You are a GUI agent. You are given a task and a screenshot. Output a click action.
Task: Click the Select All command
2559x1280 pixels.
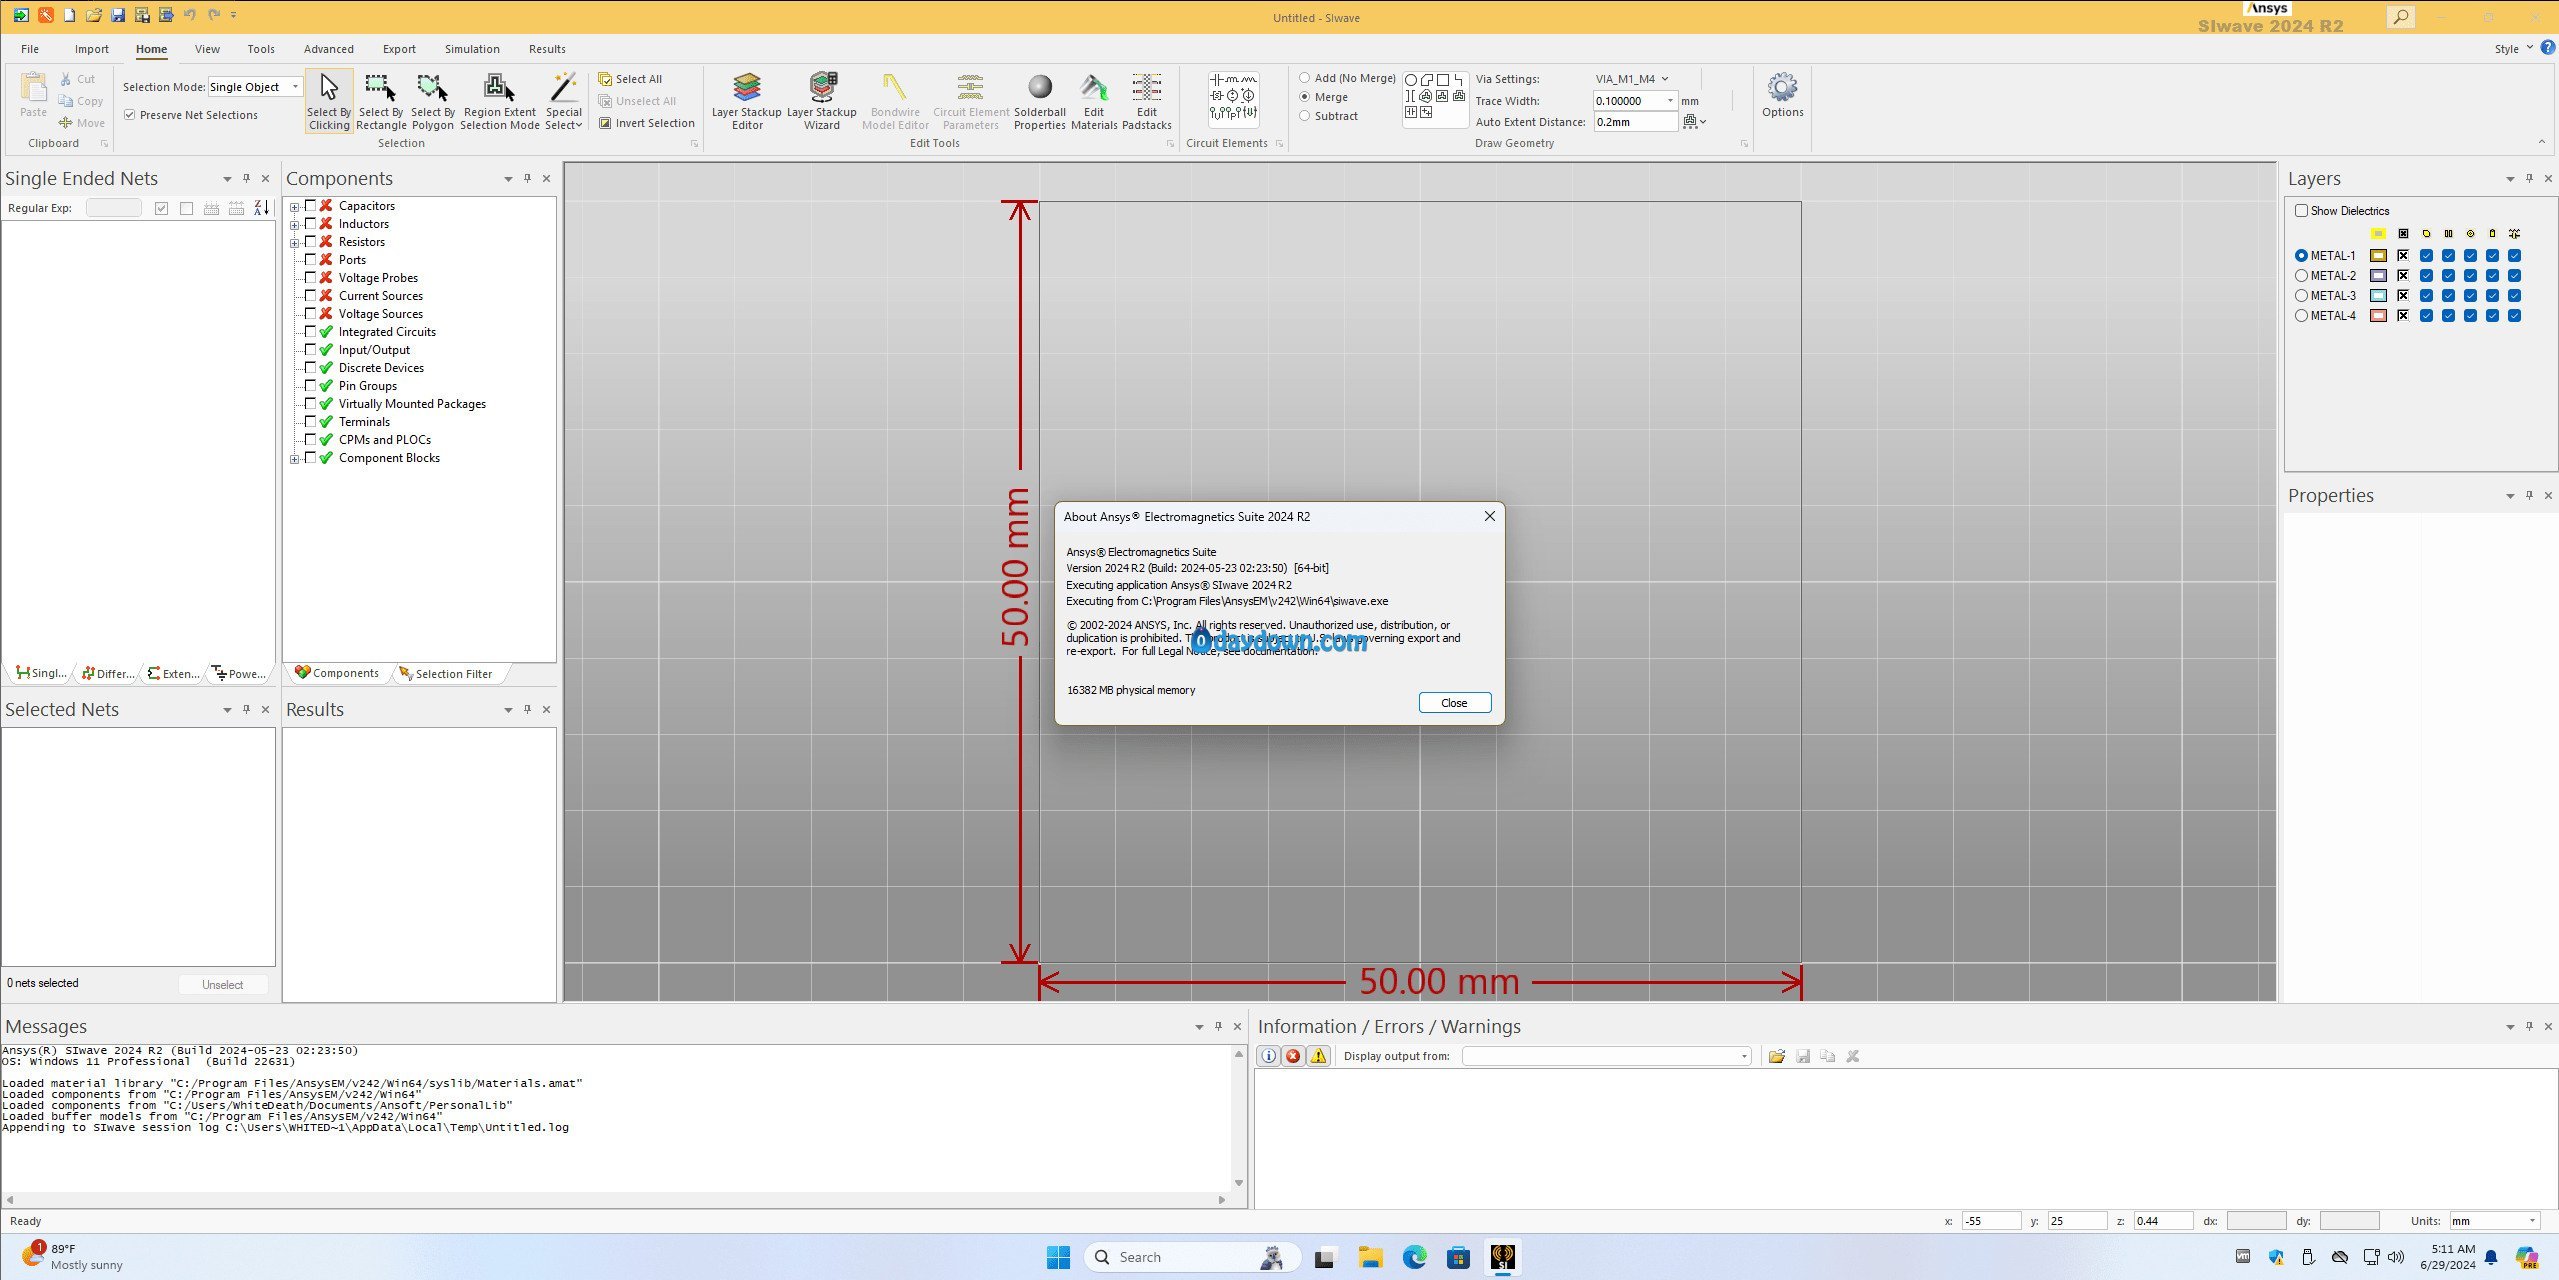point(631,79)
